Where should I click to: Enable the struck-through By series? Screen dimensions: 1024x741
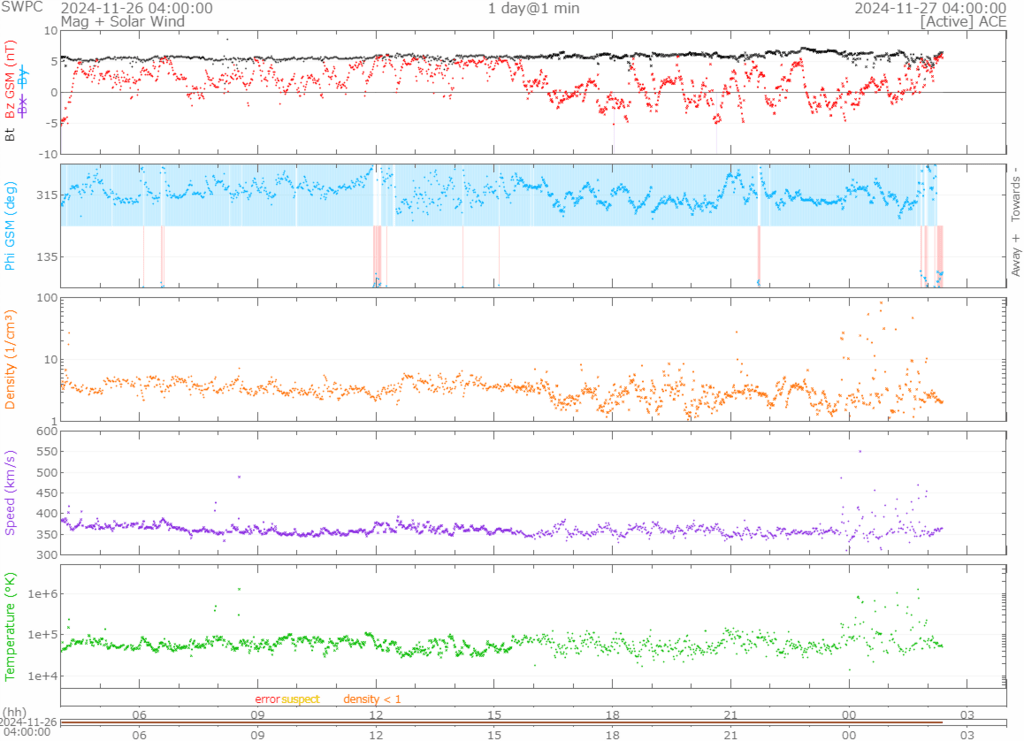pos(24,76)
